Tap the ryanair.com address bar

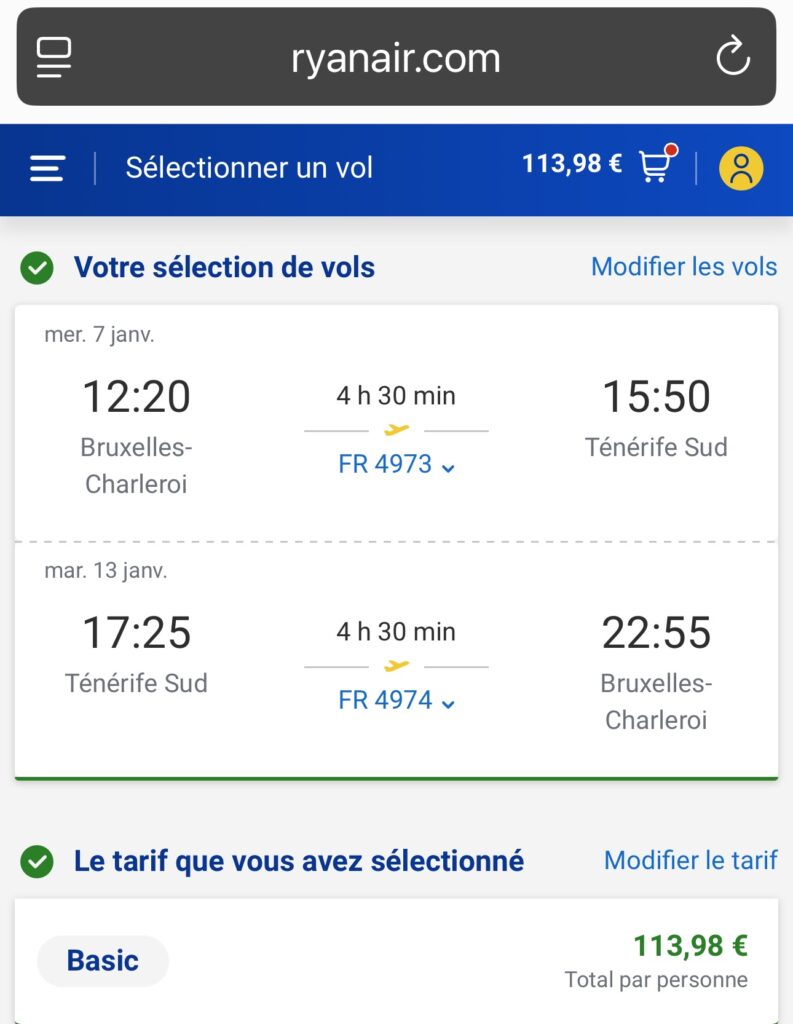[396, 57]
